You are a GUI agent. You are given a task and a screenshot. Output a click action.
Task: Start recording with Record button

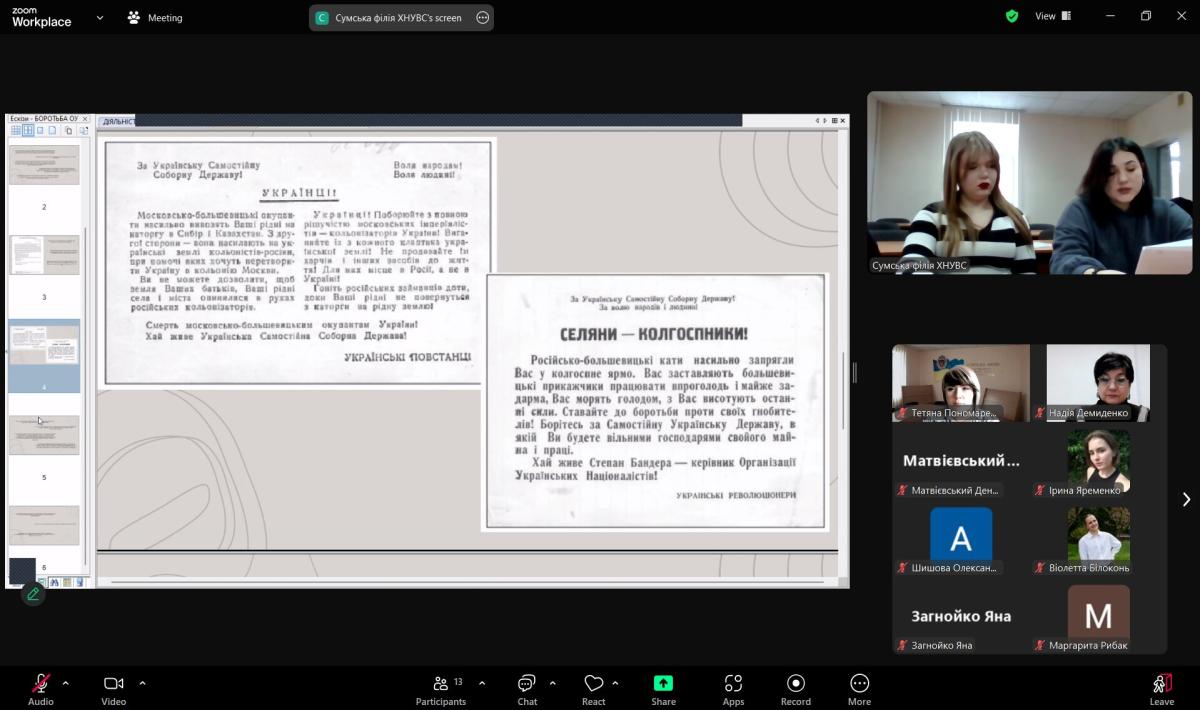[x=796, y=686]
